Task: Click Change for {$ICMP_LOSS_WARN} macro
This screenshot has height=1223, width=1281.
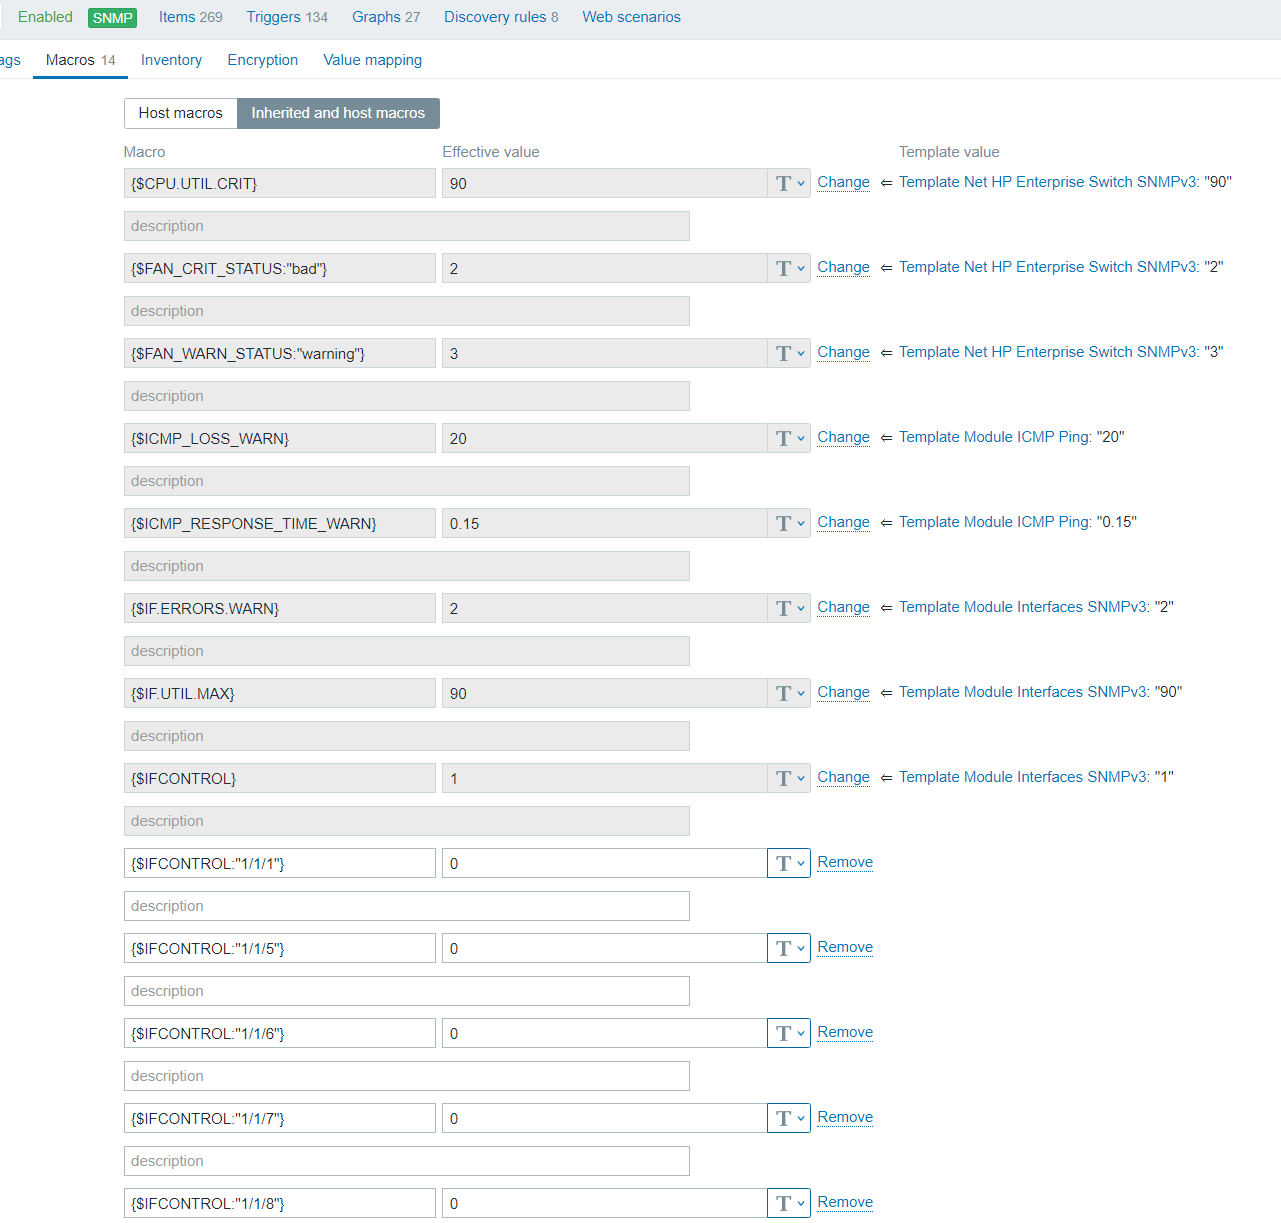Action: coord(844,437)
